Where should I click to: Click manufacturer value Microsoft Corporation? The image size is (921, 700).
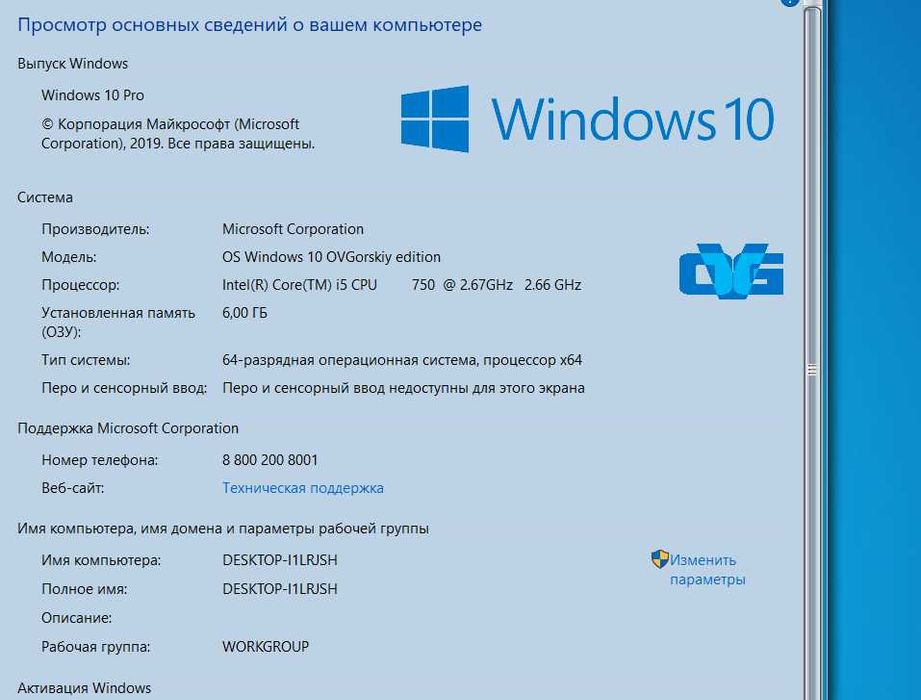click(x=293, y=229)
